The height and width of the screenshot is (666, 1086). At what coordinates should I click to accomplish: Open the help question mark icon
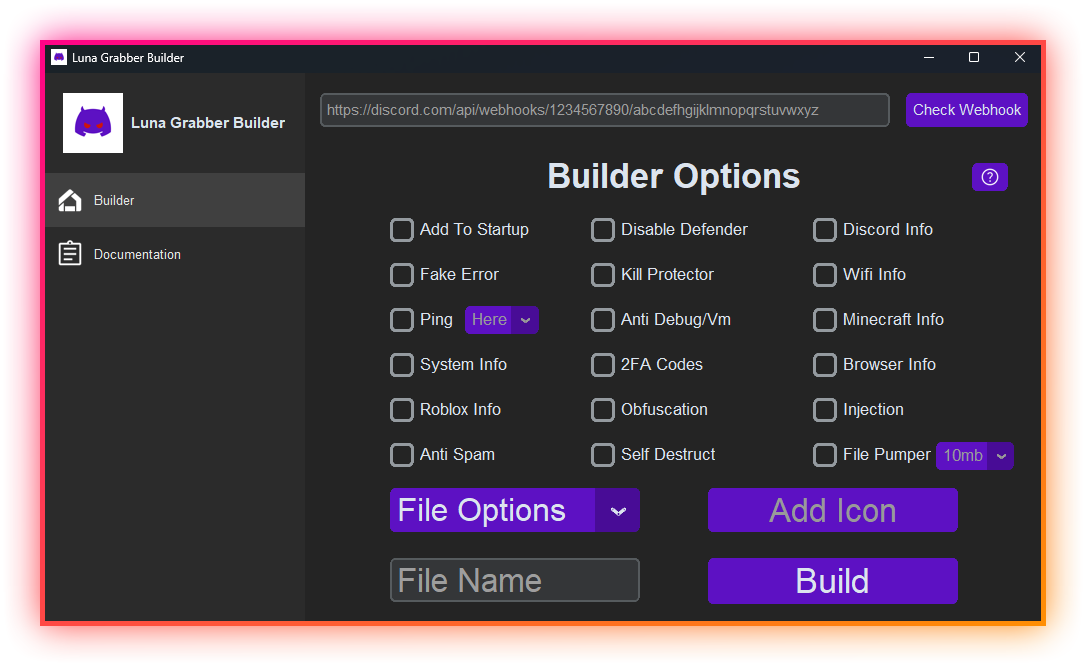[989, 177]
